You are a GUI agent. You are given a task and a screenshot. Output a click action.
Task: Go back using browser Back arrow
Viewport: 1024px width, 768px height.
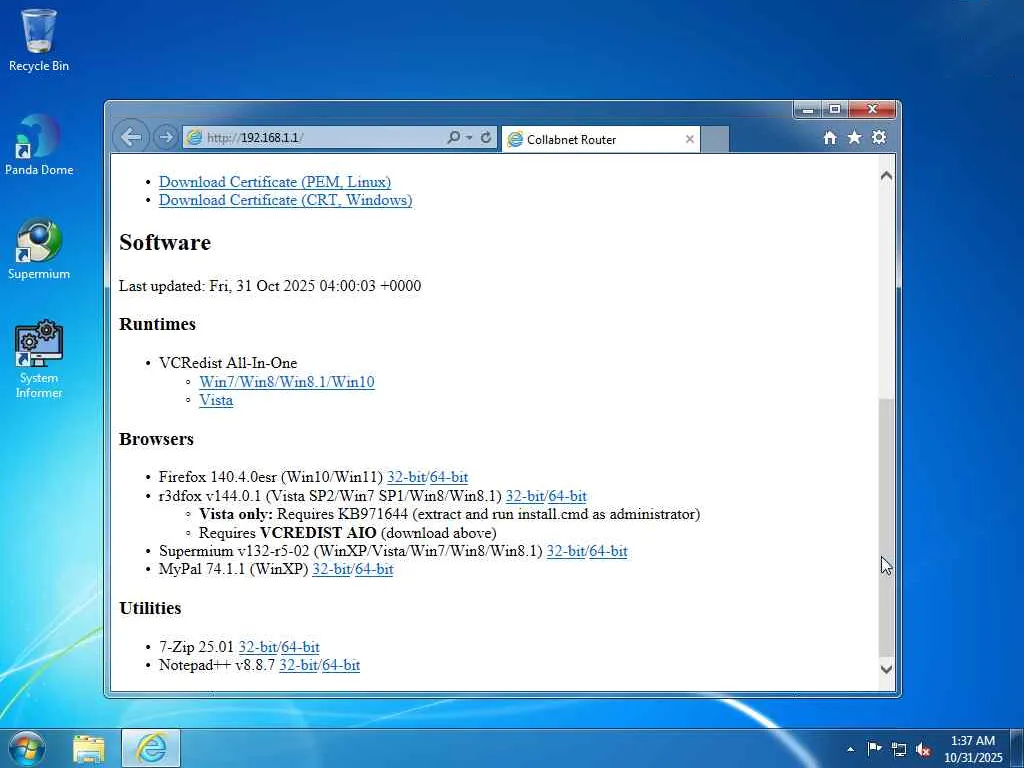point(131,137)
